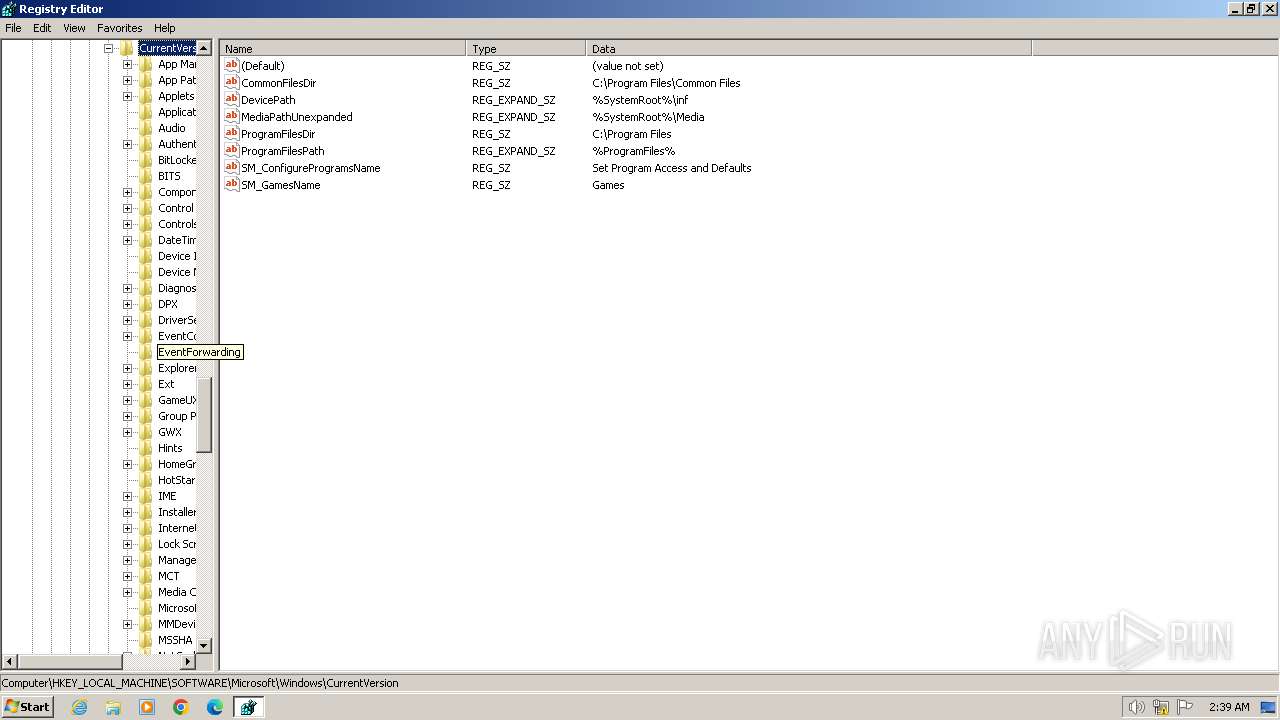Image resolution: width=1280 pixels, height=720 pixels.
Task: Open Windows Media Player taskbar icon
Action: click(x=147, y=707)
